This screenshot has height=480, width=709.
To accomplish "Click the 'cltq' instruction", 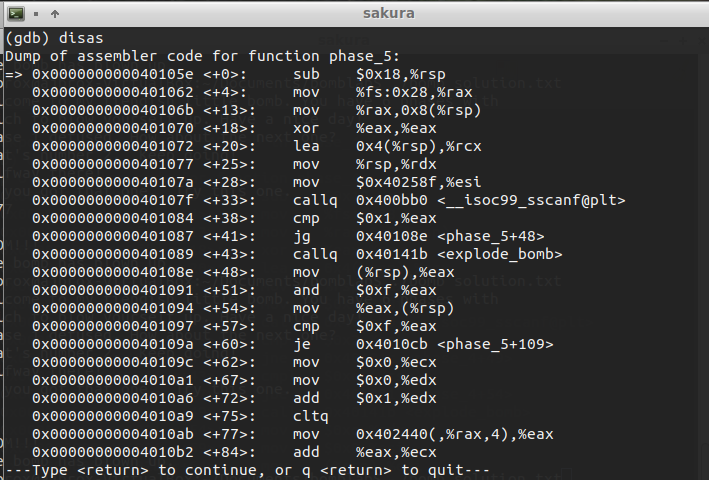I will click(x=310, y=416).
